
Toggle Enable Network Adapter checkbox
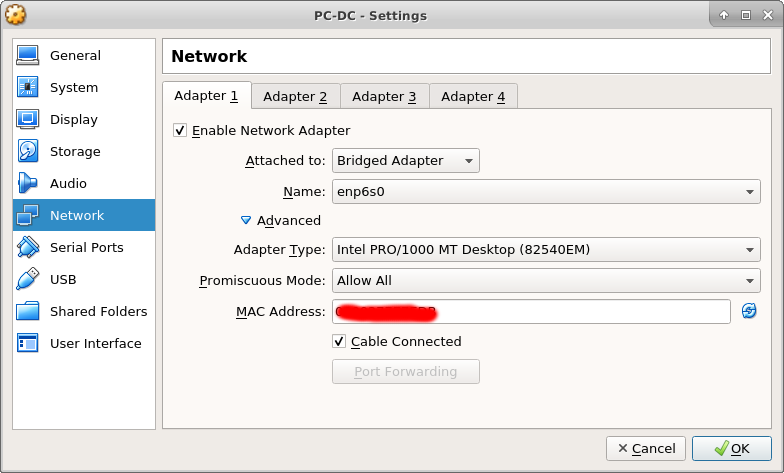pos(180,130)
